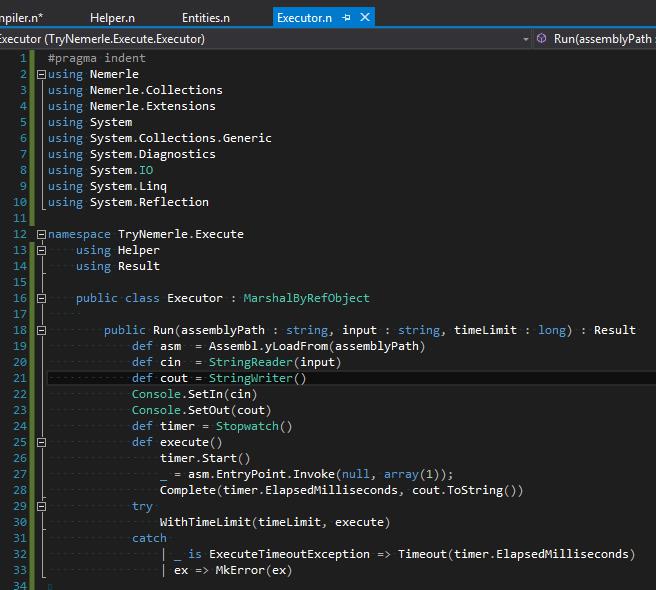Select the unsaved Compiler.n* tab
This screenshot has height=590, width=656.
[20, 18]
